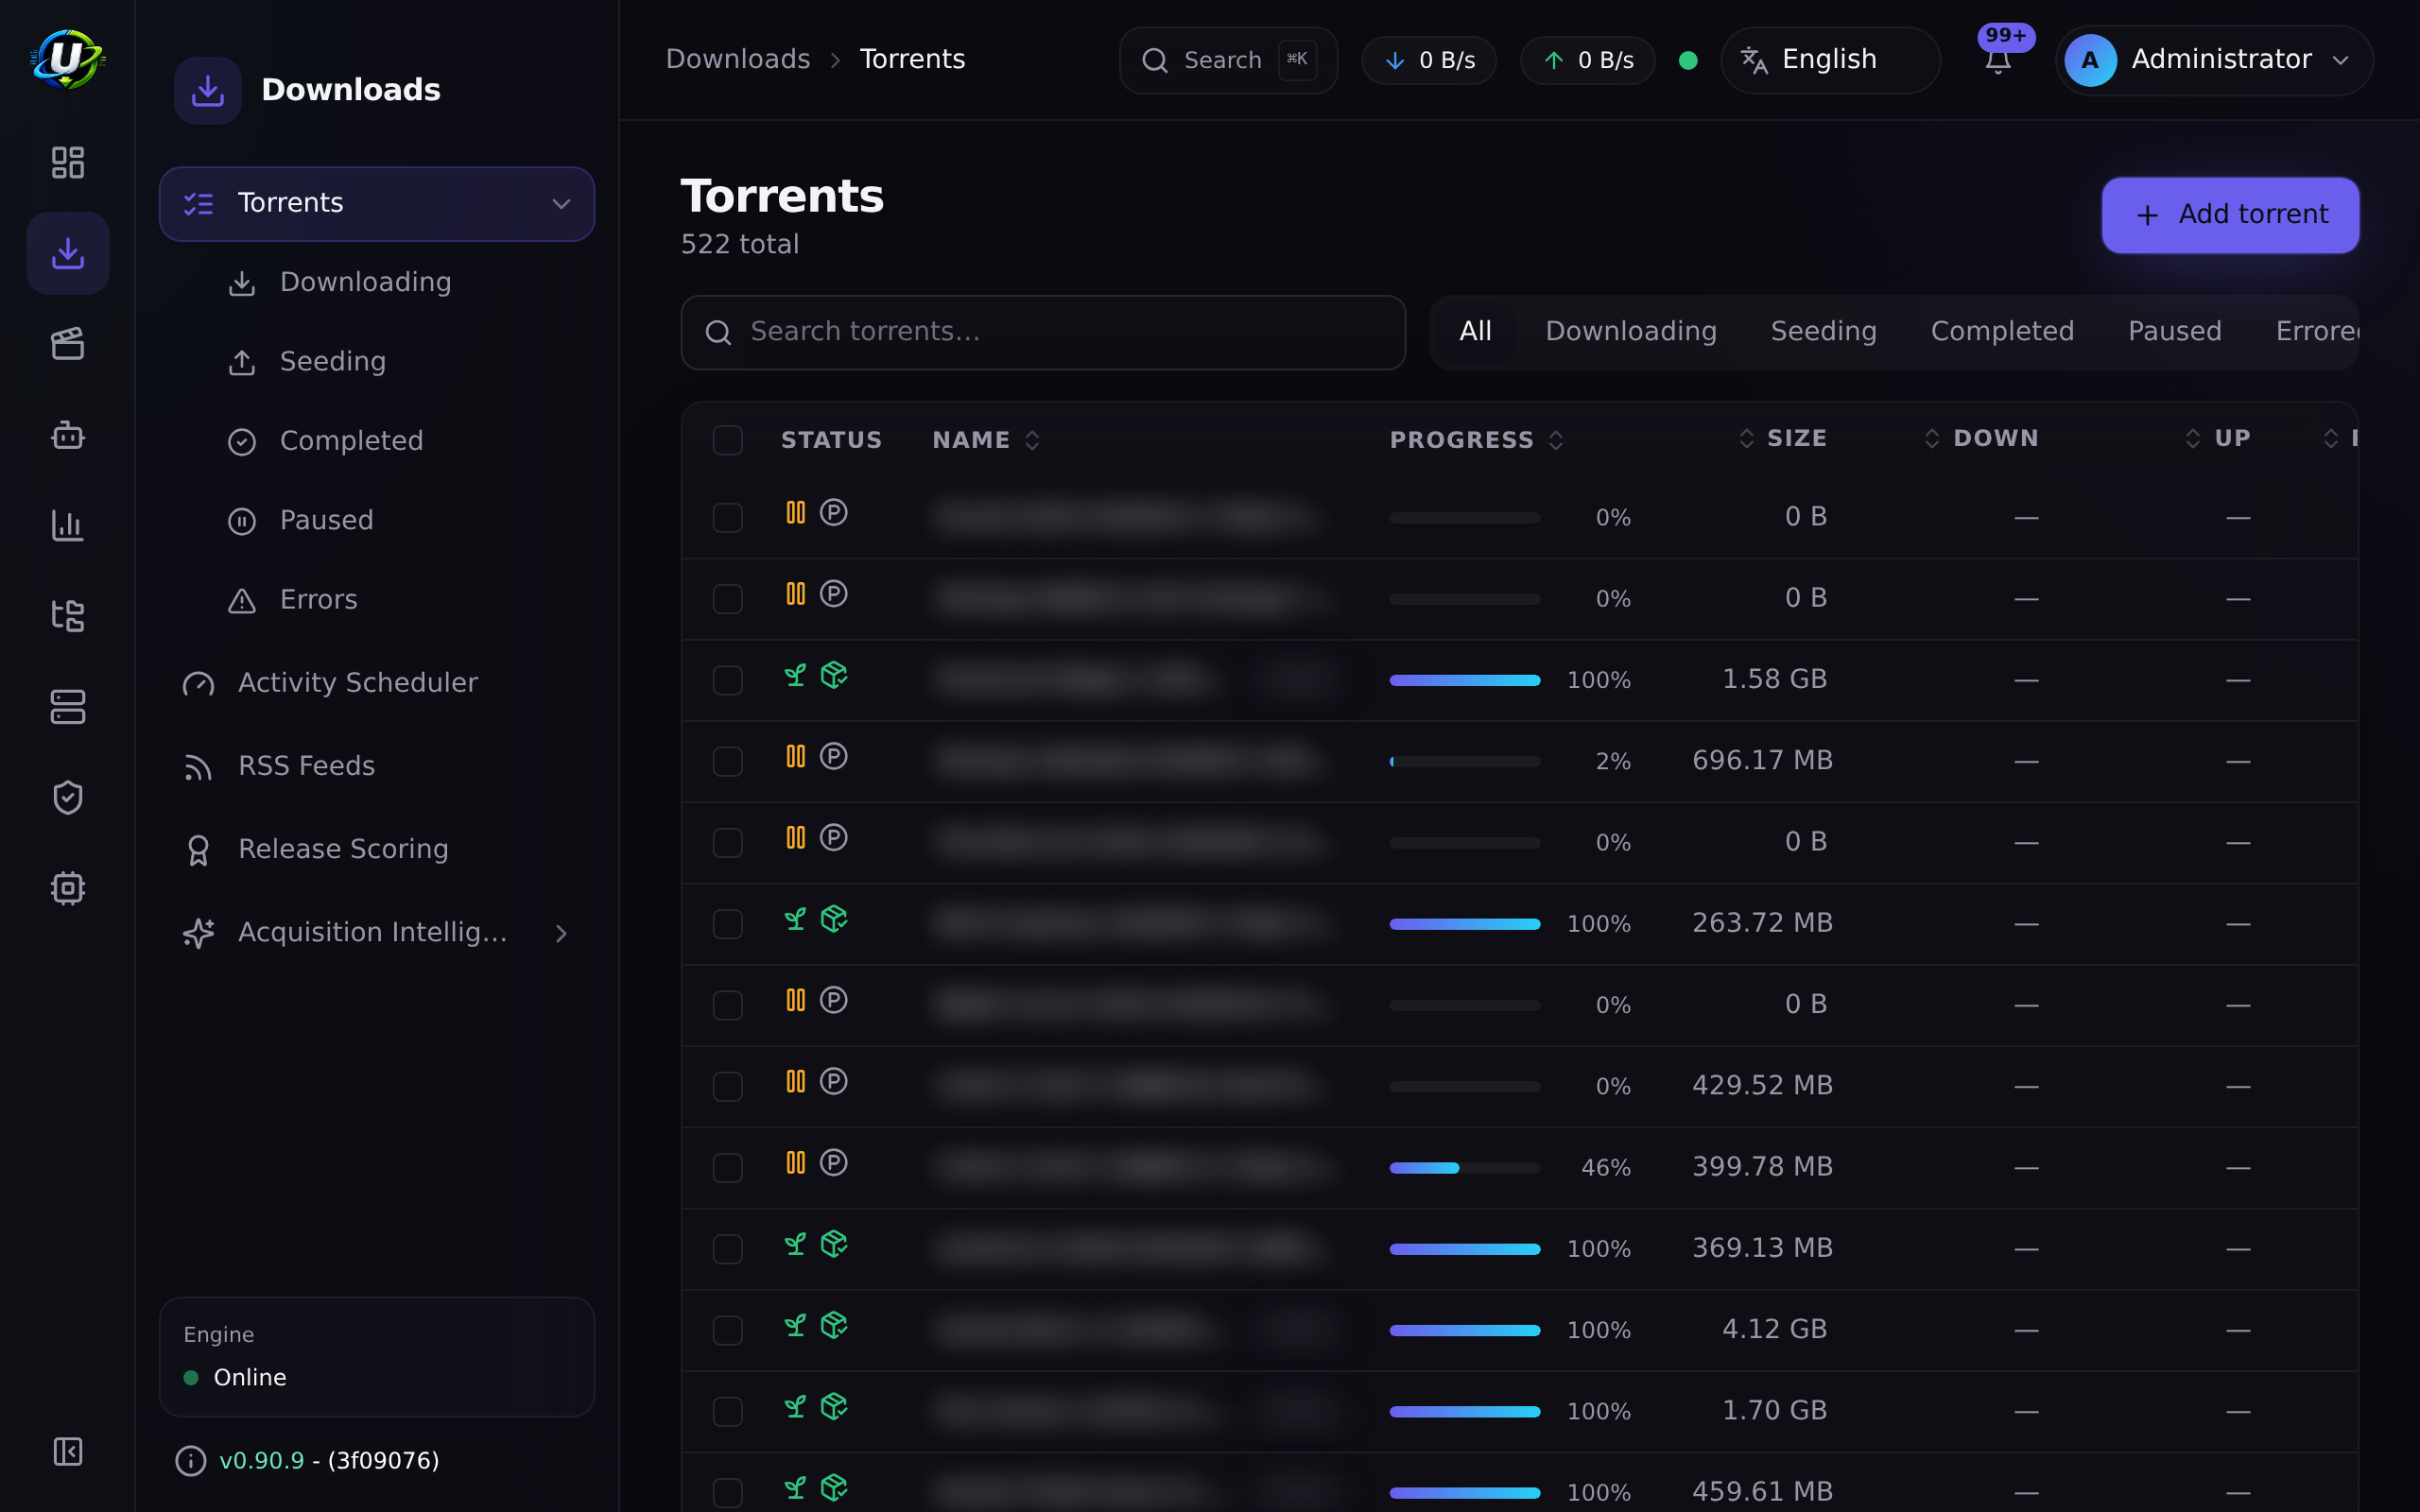Sort table by DOWN column
This screenshot has width=2420, height=1512.
1980,438
